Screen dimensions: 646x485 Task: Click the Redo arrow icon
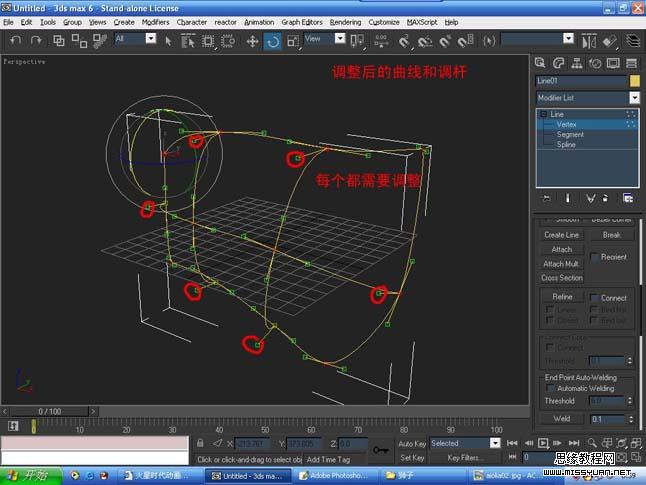point(36,40)
